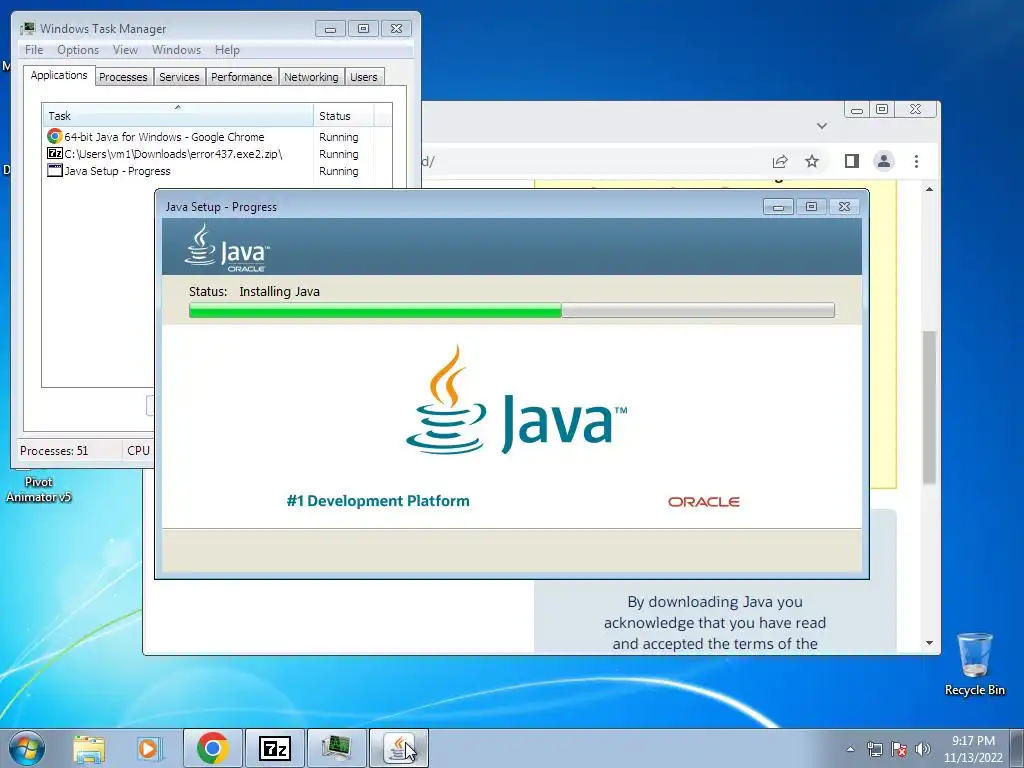Screen dimensions: 1024x768
Task: Open the network status tray icon
Action: click(874, 749)
